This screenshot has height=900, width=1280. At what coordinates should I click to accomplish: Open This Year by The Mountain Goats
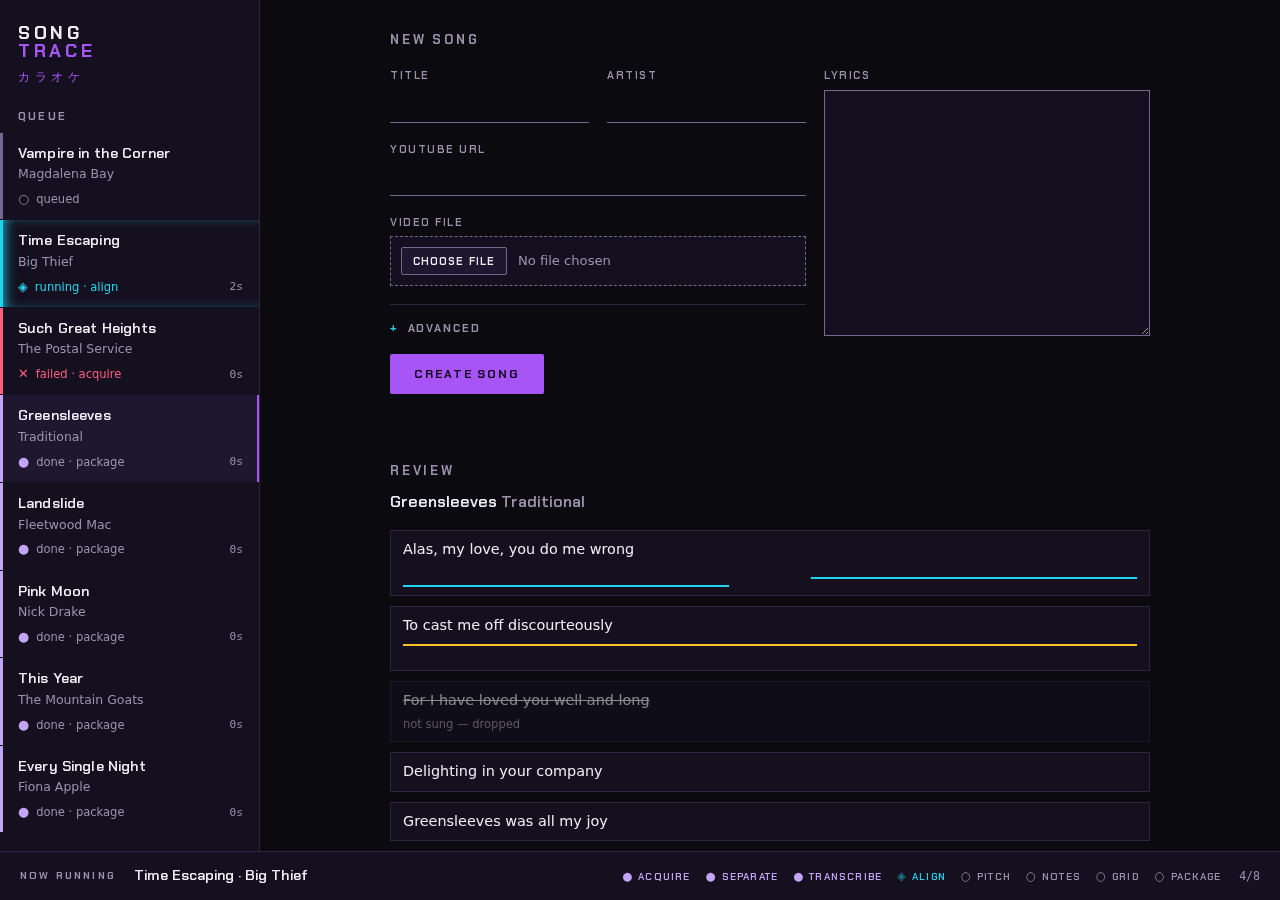(130, 702)
